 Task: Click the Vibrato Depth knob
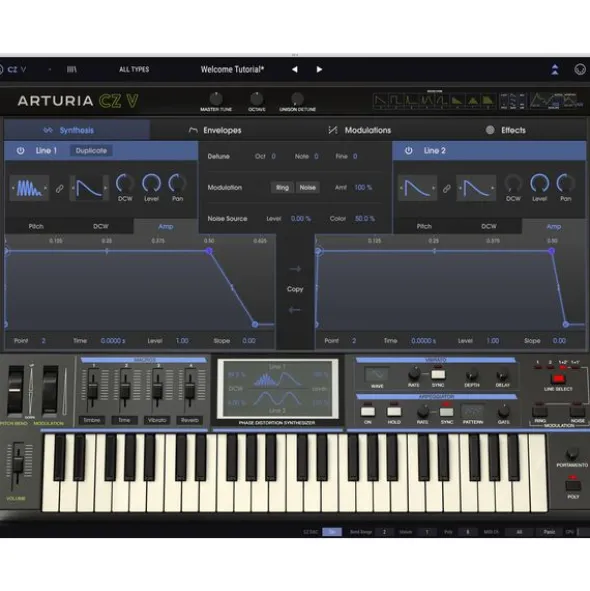(471, 375)
